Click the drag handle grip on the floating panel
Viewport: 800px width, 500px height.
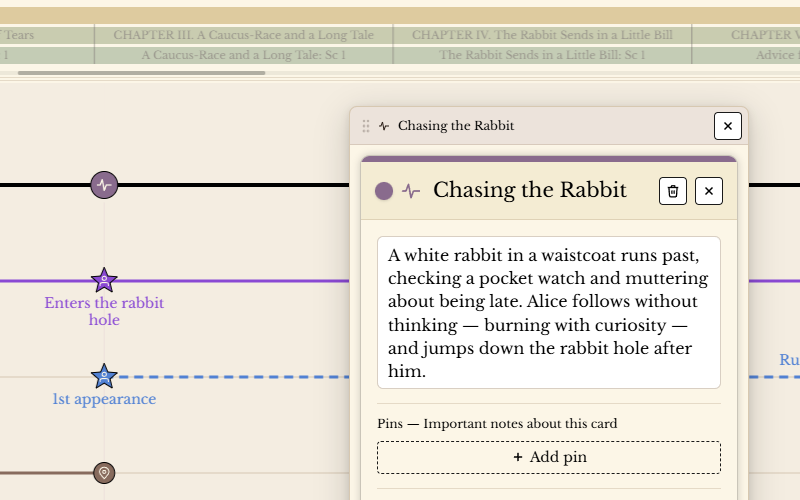366,126
